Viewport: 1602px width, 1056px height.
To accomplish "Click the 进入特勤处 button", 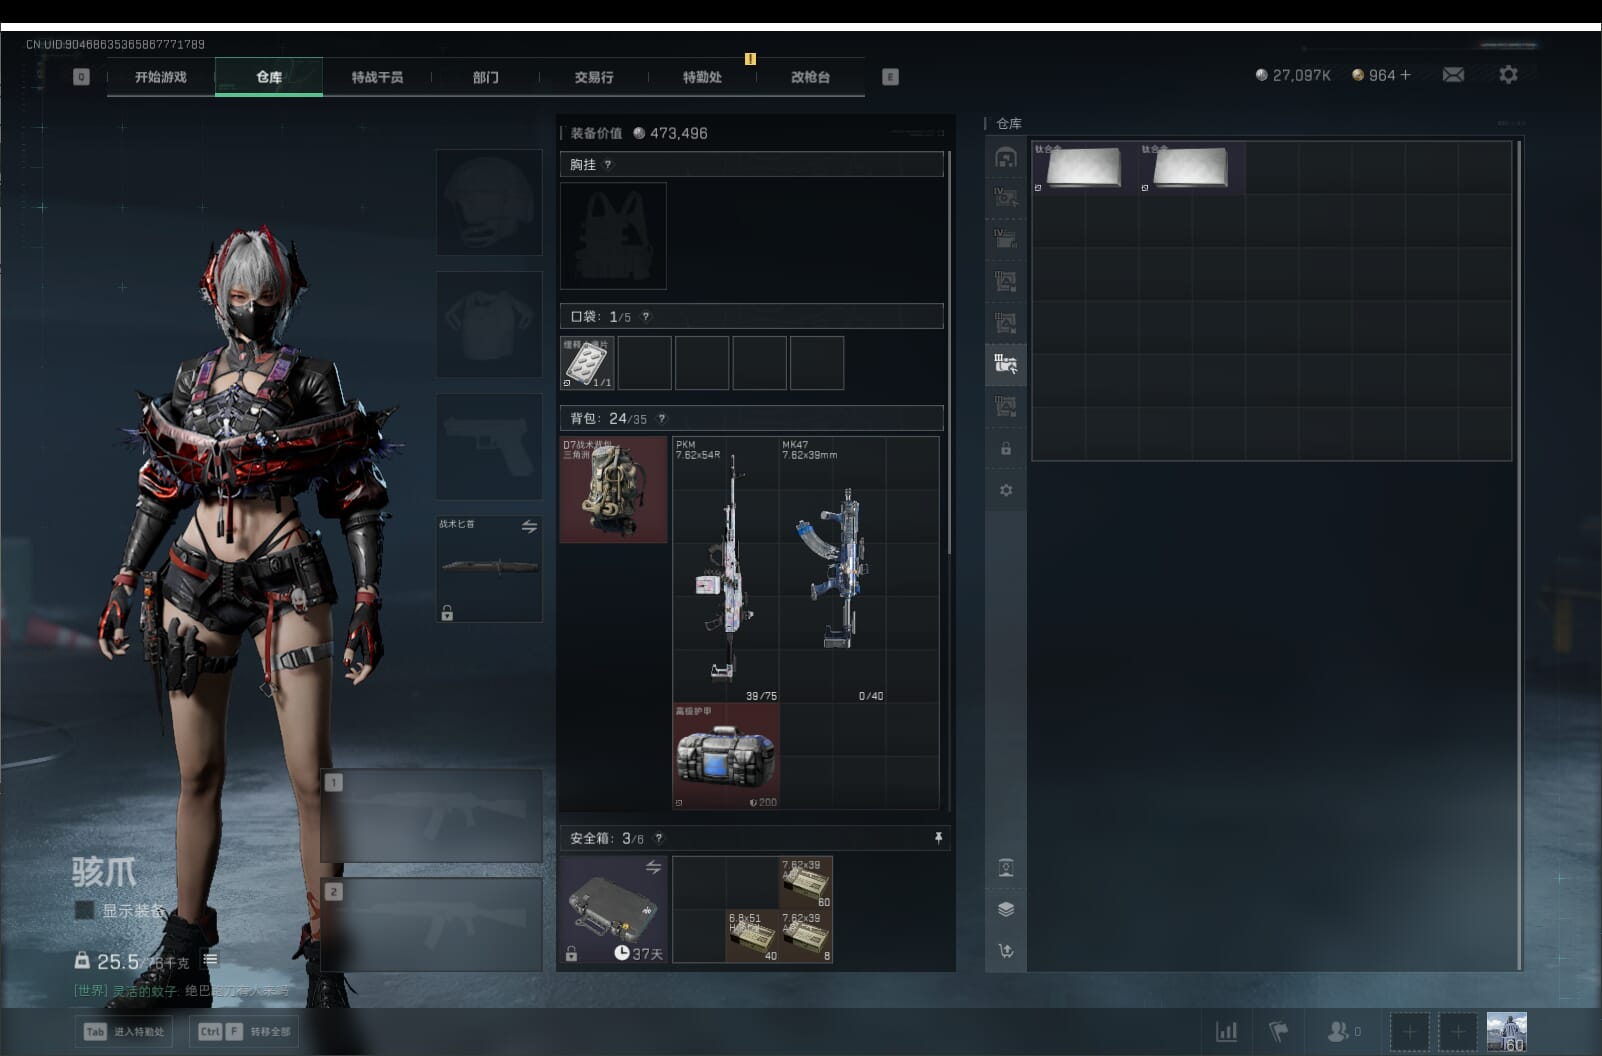I will pos(124,1031).
